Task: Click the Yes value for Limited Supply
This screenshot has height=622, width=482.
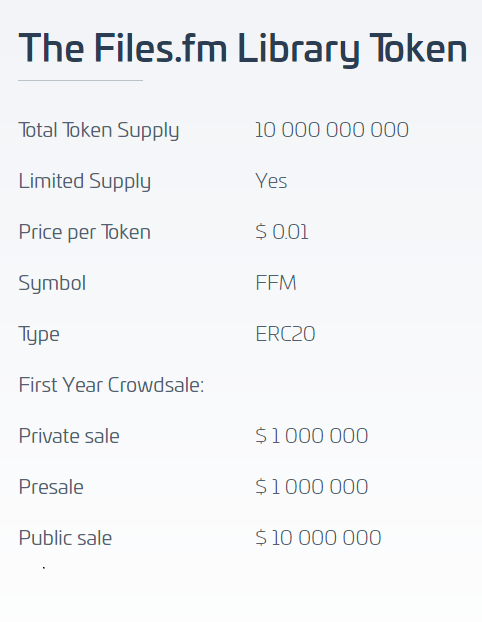Action: [x=271, y=181]
